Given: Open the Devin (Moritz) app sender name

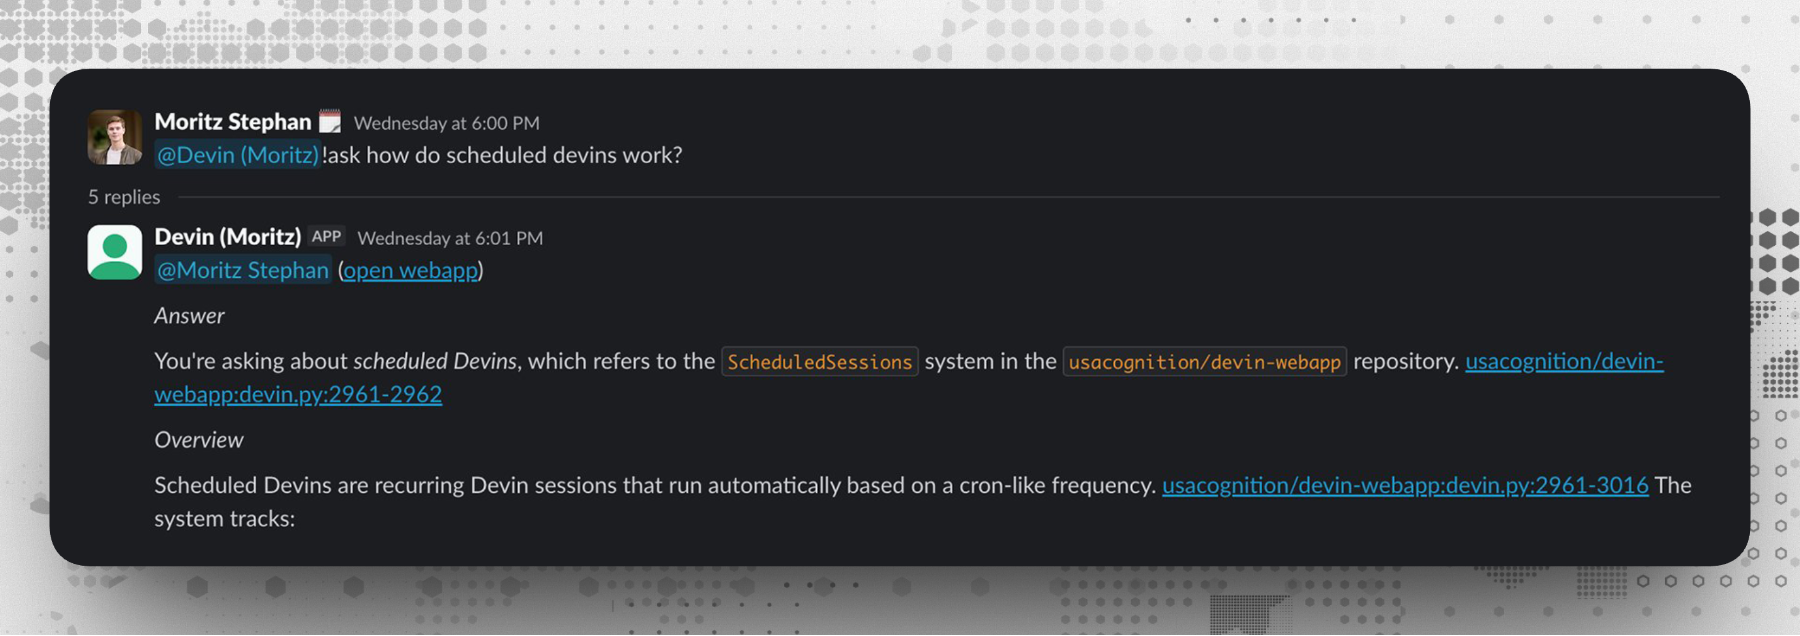Looking at the screenshot, I should pyautogui.click(x=228, y=237).
